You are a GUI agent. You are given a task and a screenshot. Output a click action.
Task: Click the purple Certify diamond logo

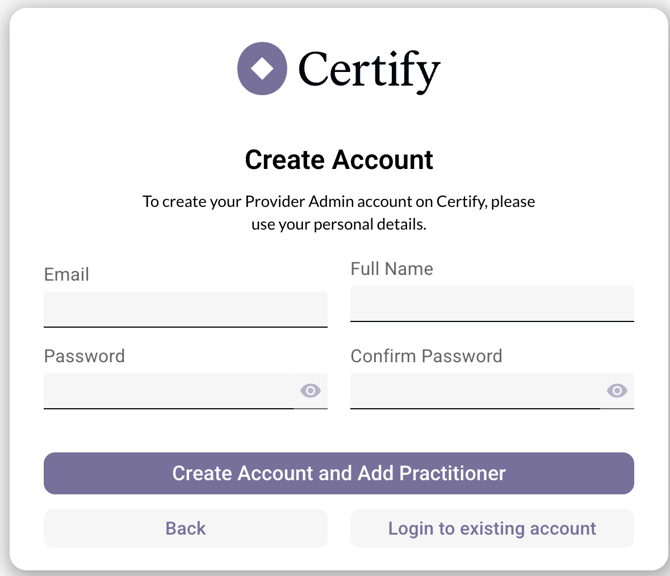click(262, 68)
